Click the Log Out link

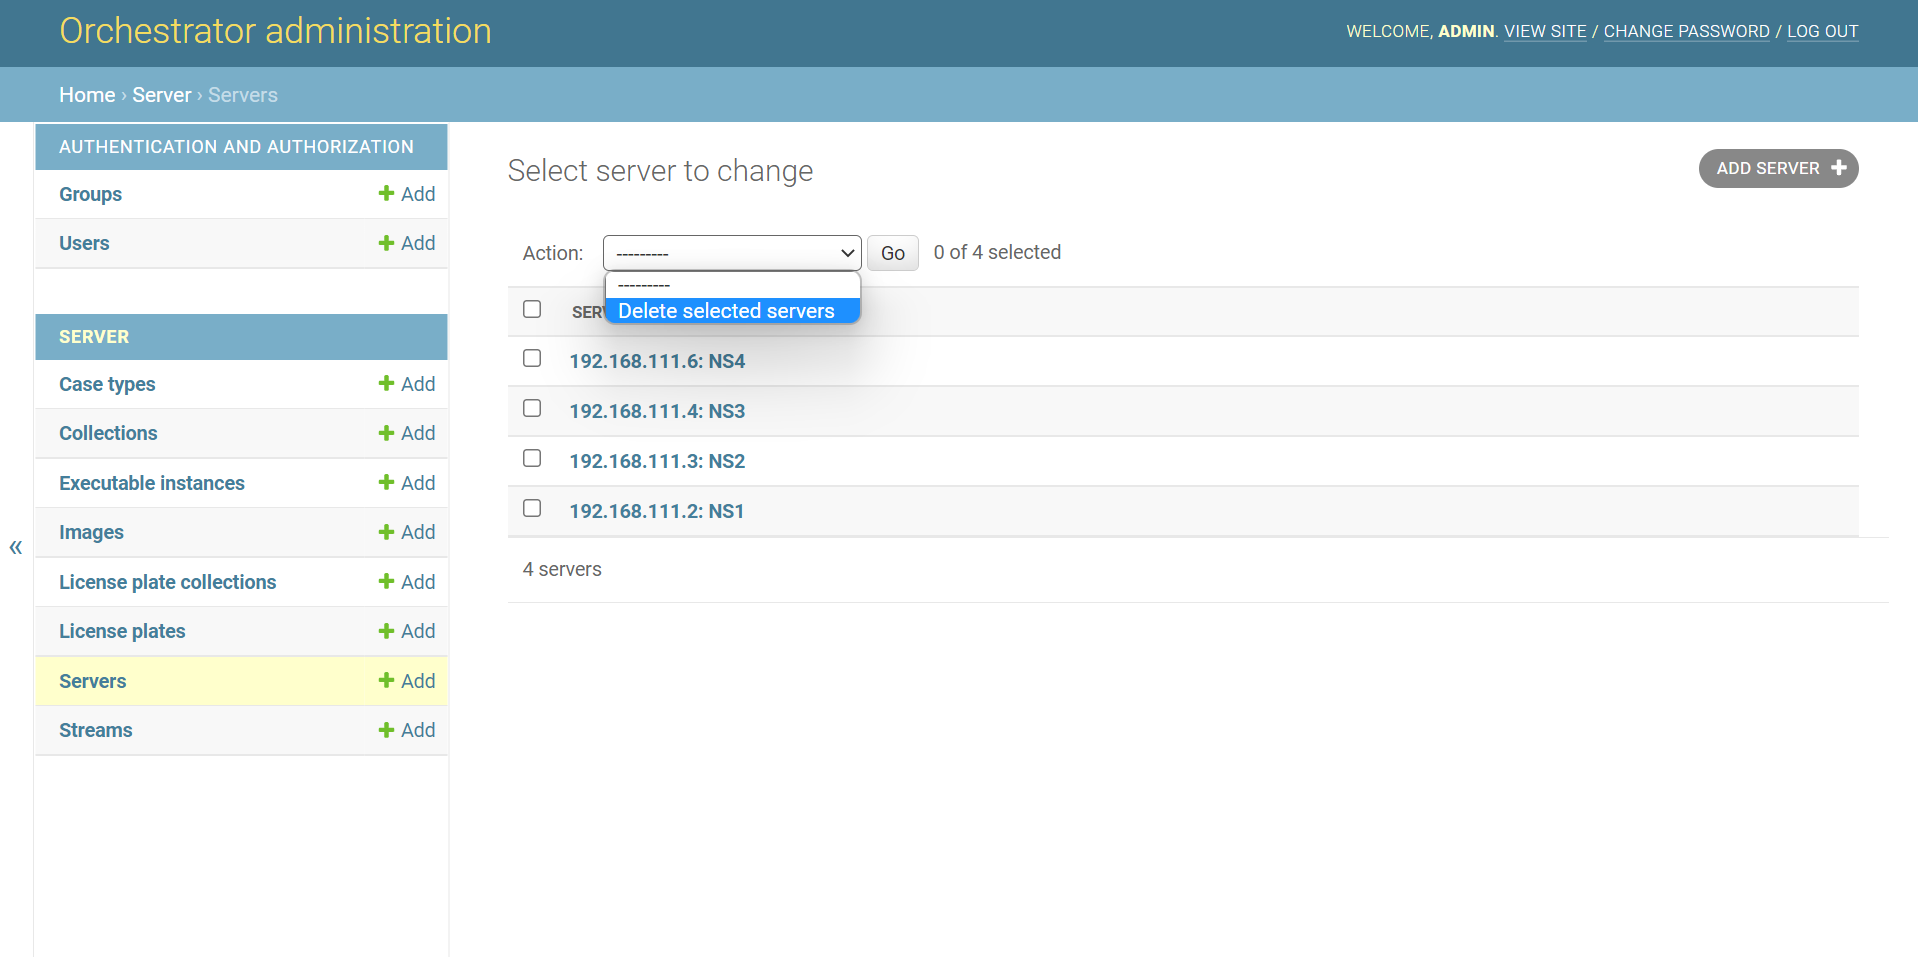tap(1821, 31)
